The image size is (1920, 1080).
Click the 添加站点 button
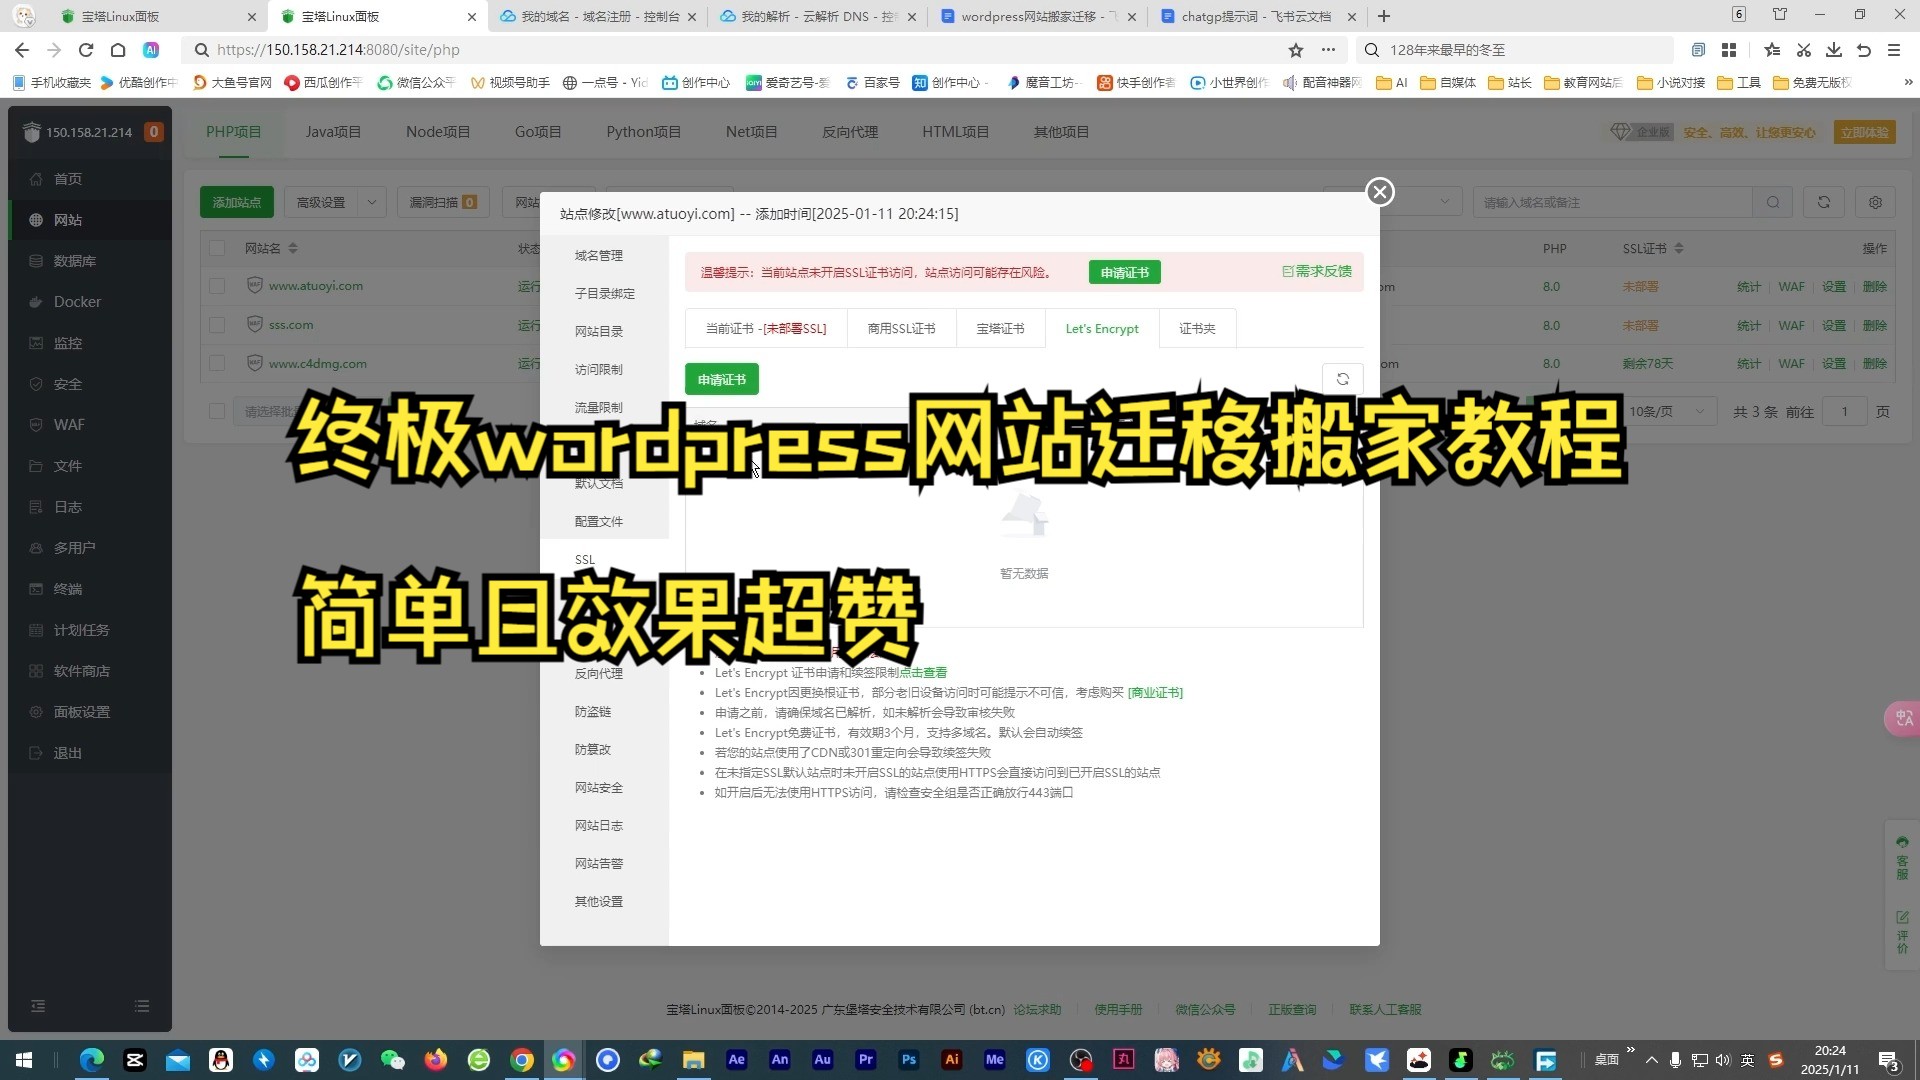(237, 202)
